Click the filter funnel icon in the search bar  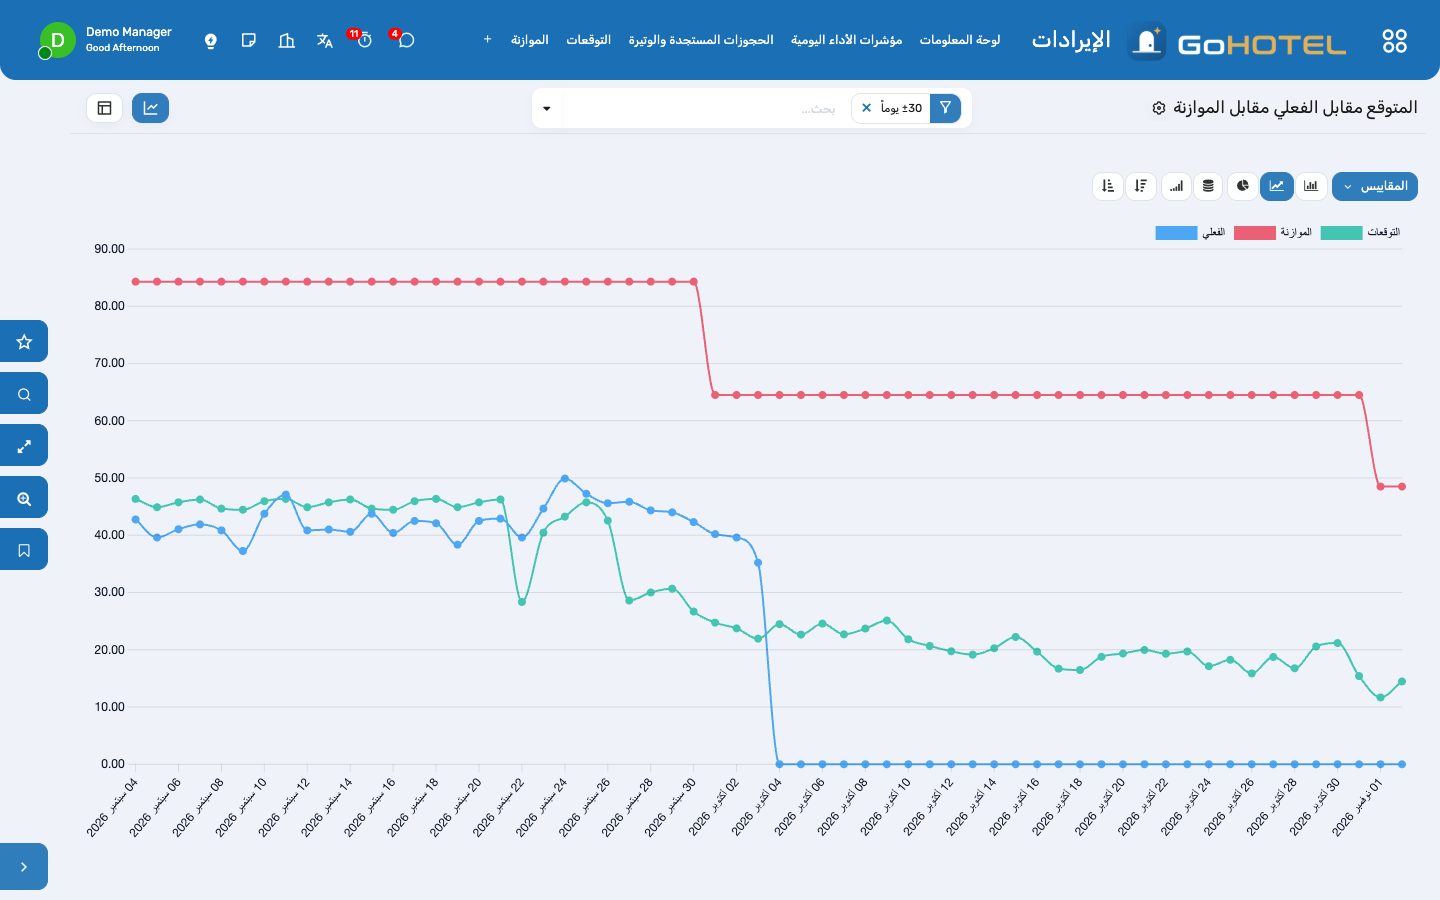pyautogui.click(x=945, y=108)
